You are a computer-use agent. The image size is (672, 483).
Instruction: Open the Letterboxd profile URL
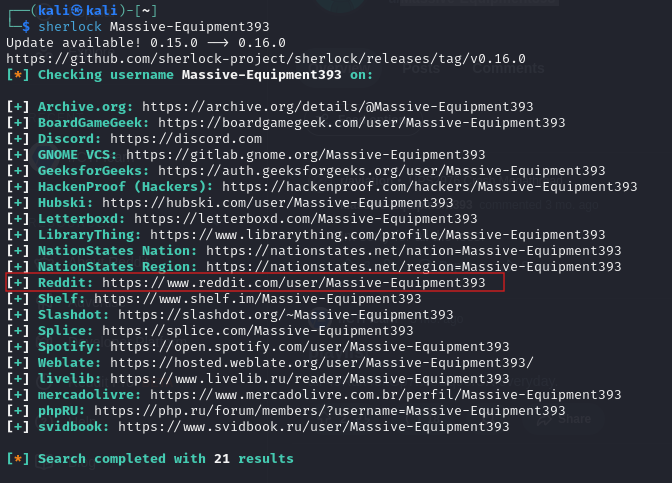pos(306,219)
